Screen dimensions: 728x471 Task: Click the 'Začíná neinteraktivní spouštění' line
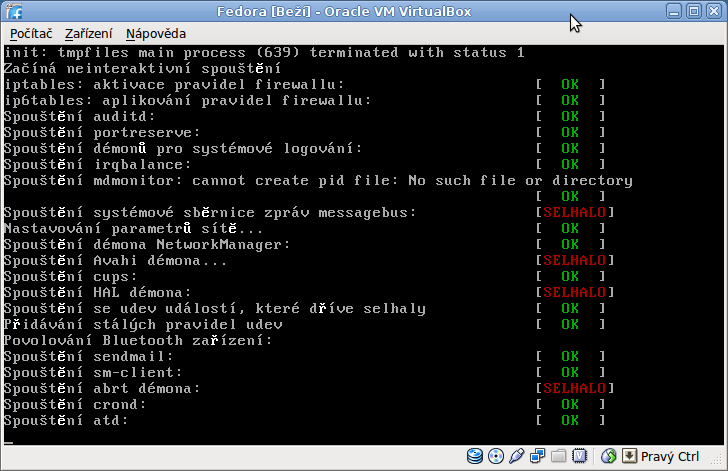[143, 68]
